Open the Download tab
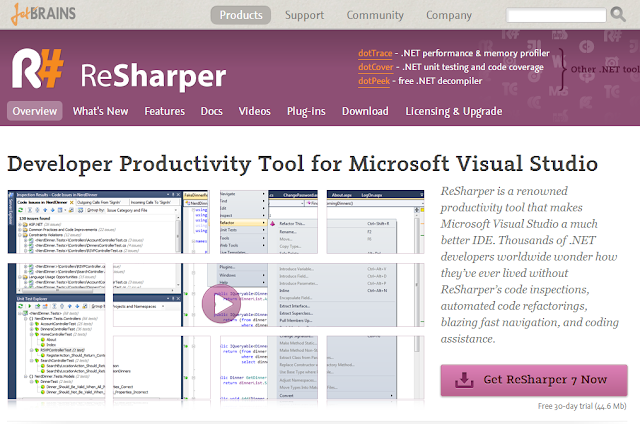 click(365, 111)
